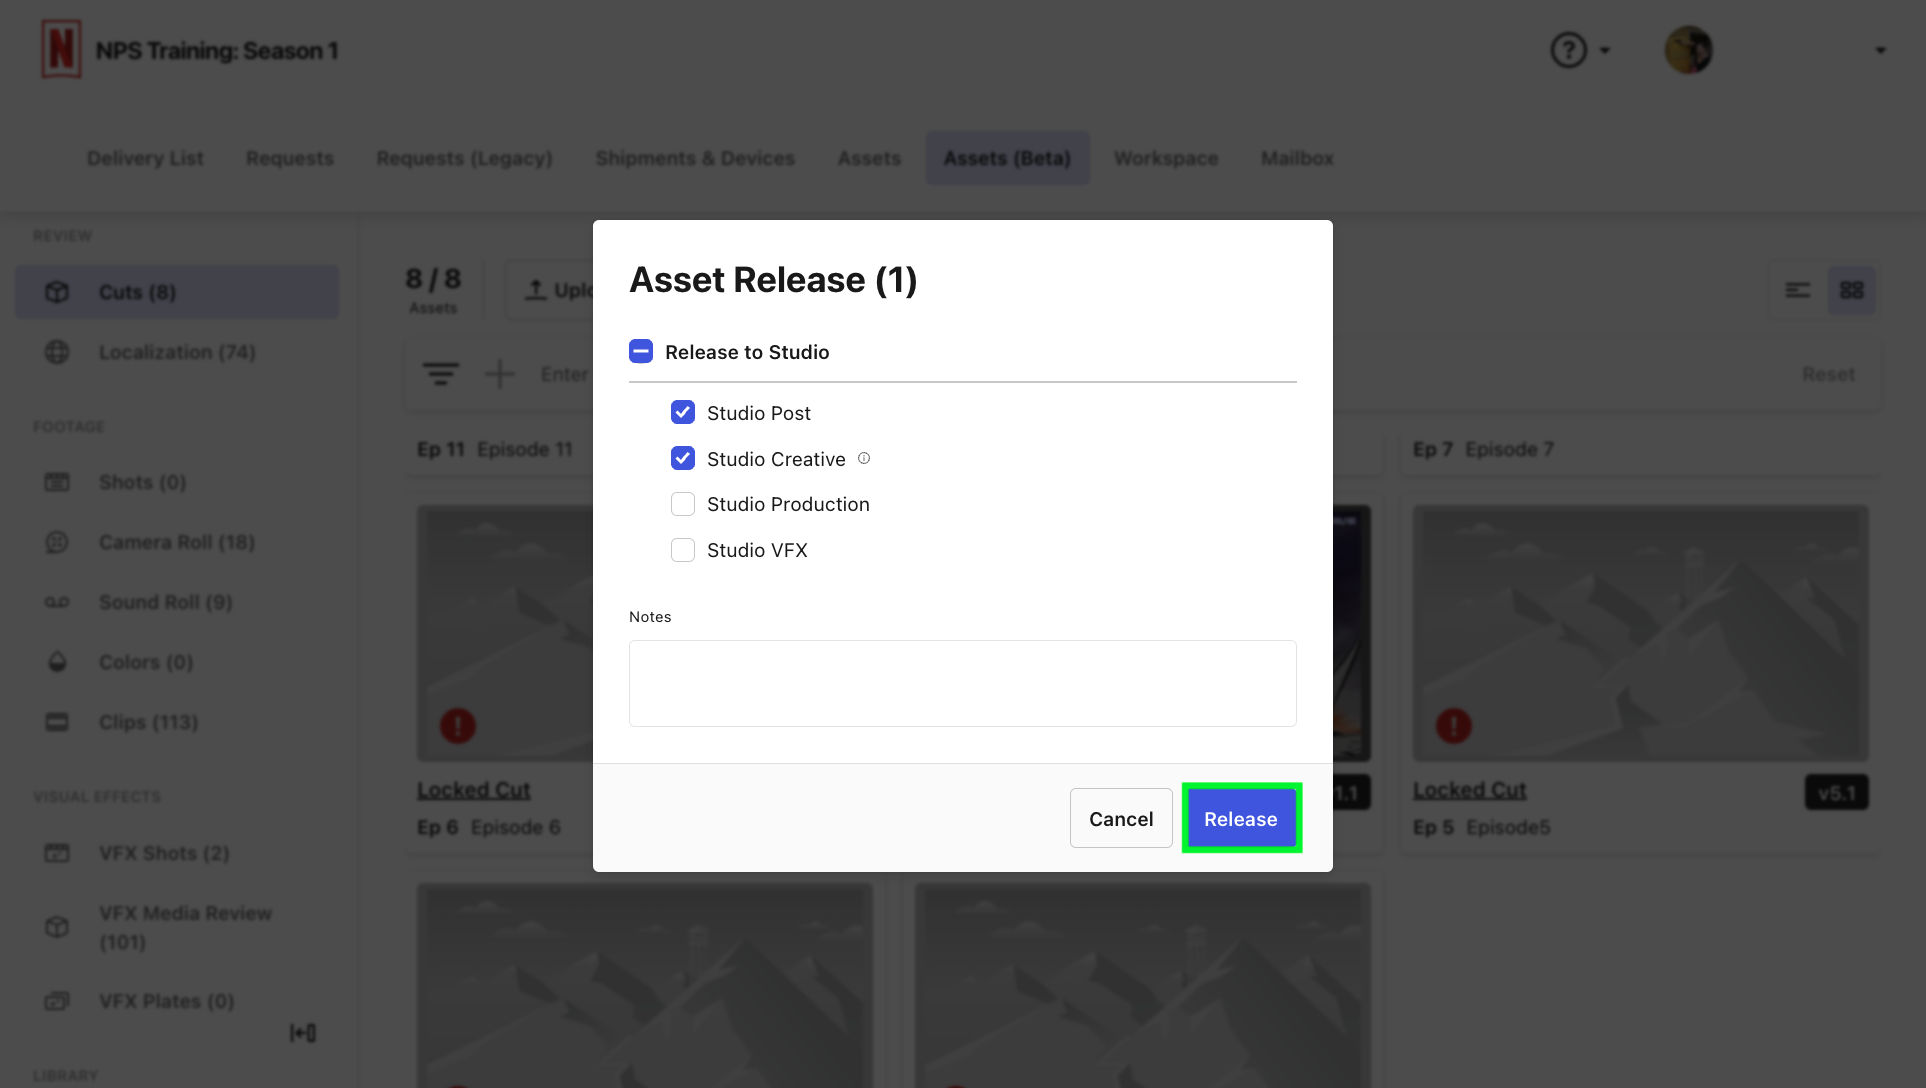This screenshot has width=1926, height=1088.
Task: Open the Ep 5 Locked Cut link
Action: point(1470,790)
